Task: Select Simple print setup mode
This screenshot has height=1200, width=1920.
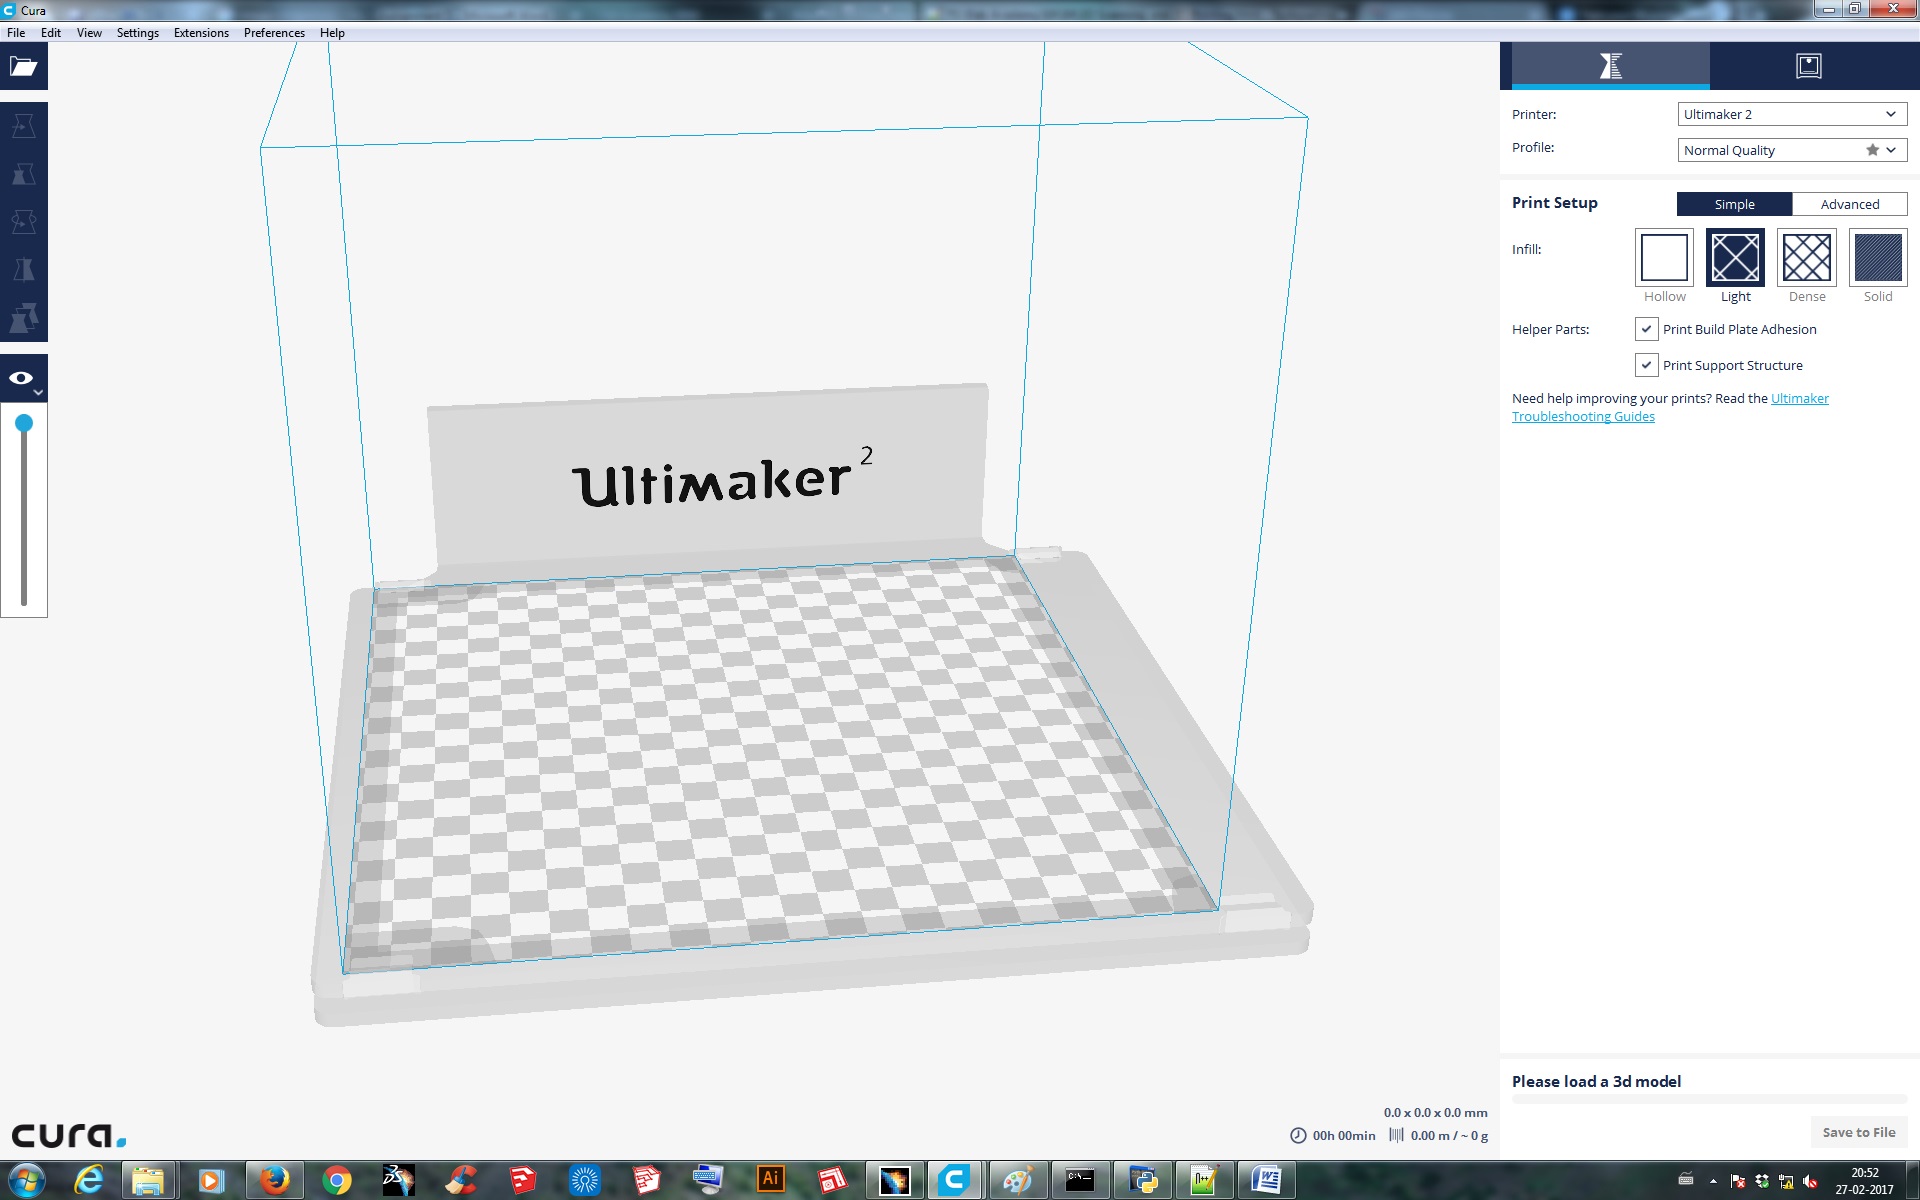Action: pyautogui.click(x=1734, y=204)
